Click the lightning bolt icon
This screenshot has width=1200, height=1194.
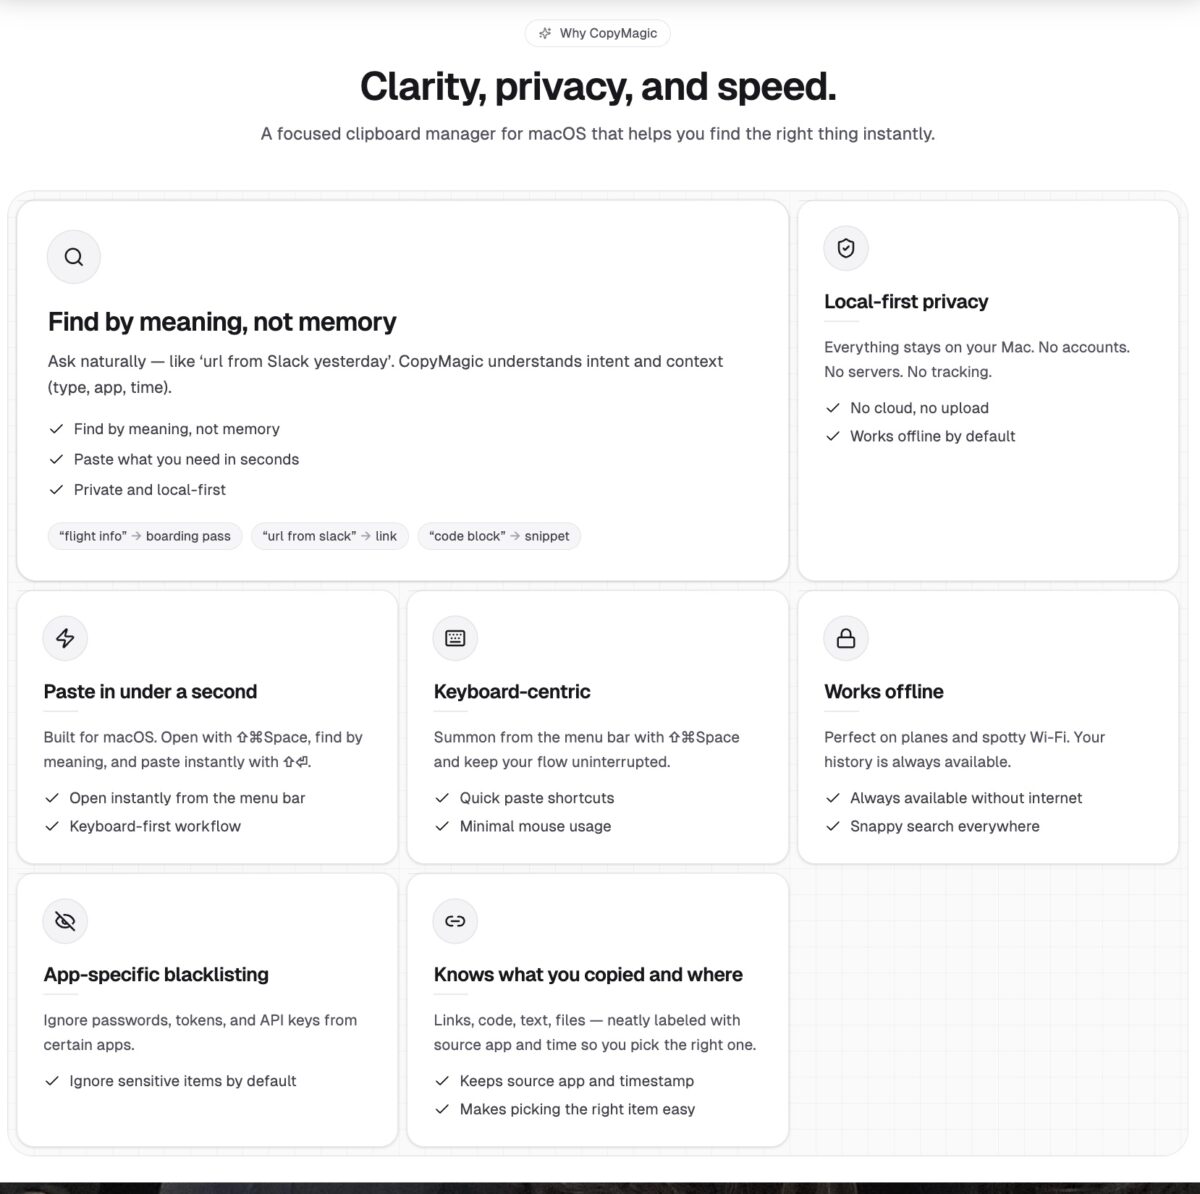click(65, 638)
